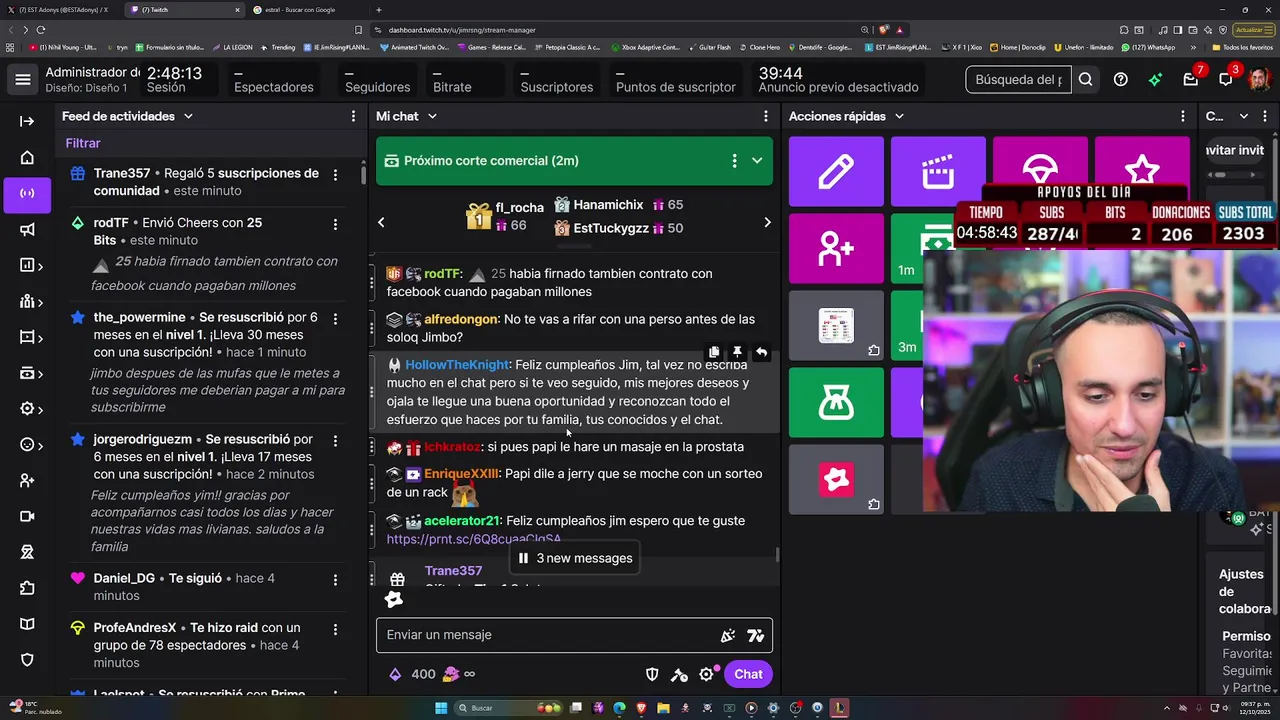The width and height of the screenshot is (1280, 720).
Task: Click the pause icon on new messages banner
Action: [x=523, y=558]
